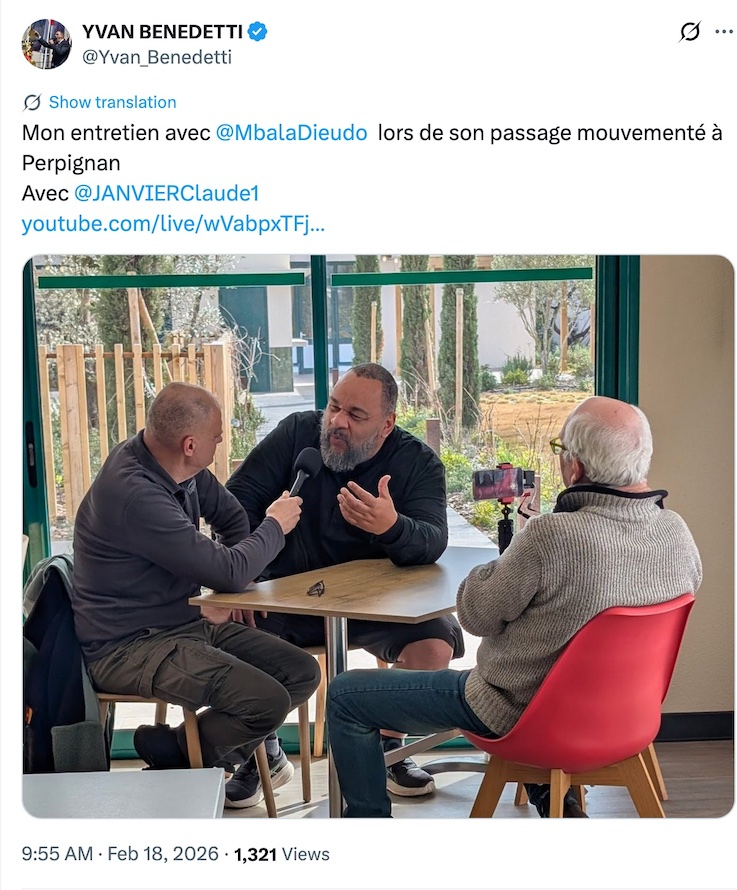Click the tripod-mounted smartphone in the photo
The height and width of the screenshot is (890, 737).
502,499
